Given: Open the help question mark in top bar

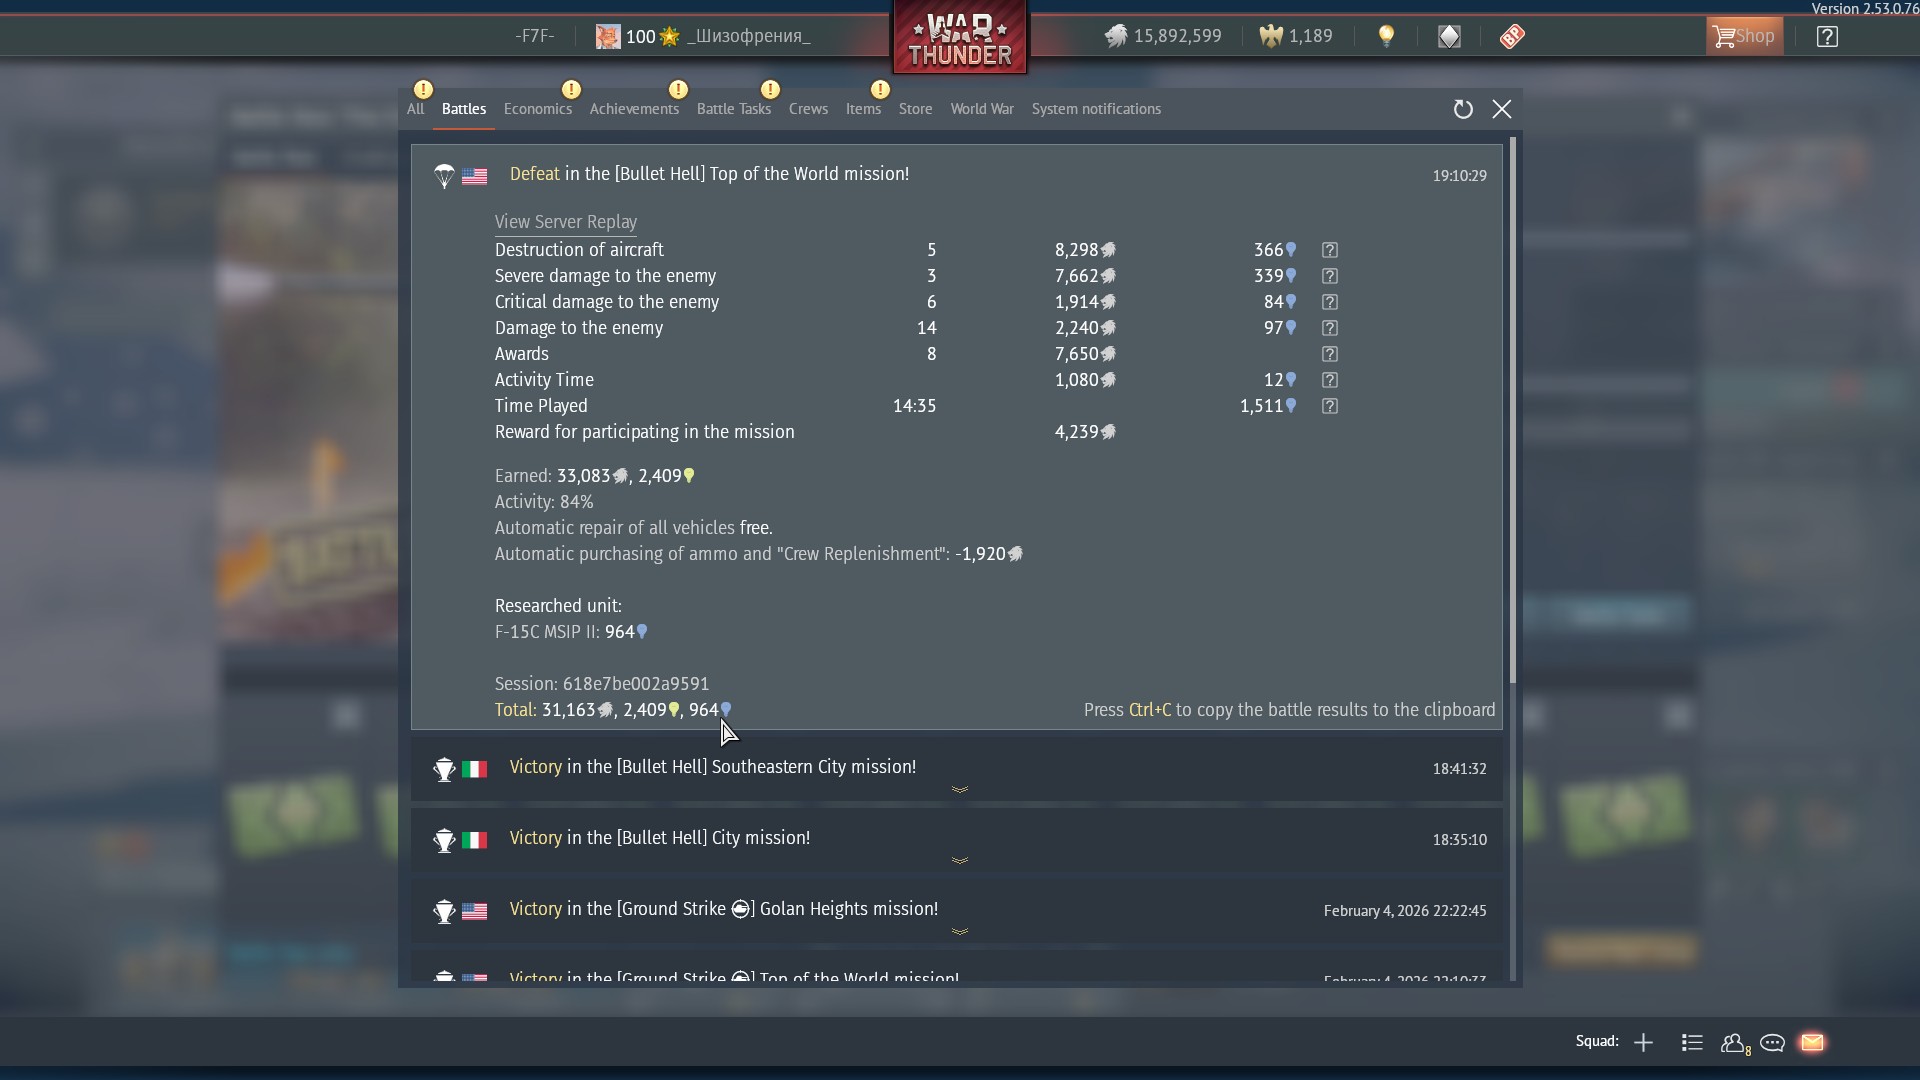Looking at the screenshot, I should (1827, 37).
